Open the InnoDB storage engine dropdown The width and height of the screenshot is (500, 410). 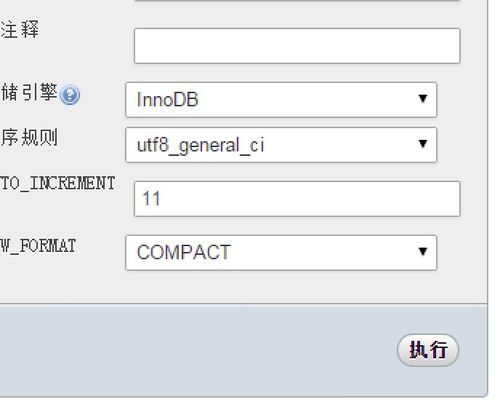point(281,100)
